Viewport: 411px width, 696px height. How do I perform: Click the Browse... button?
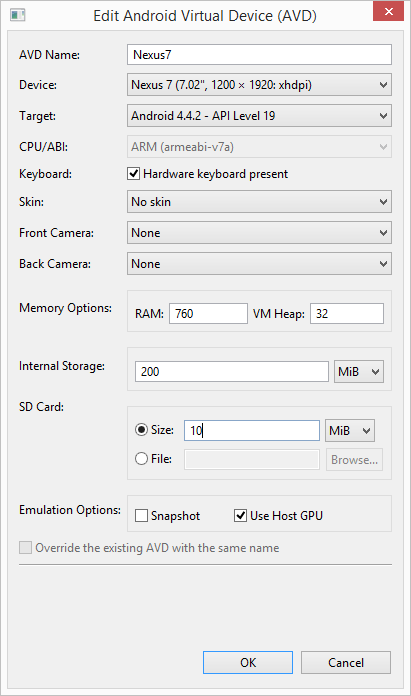click(354, 460)
